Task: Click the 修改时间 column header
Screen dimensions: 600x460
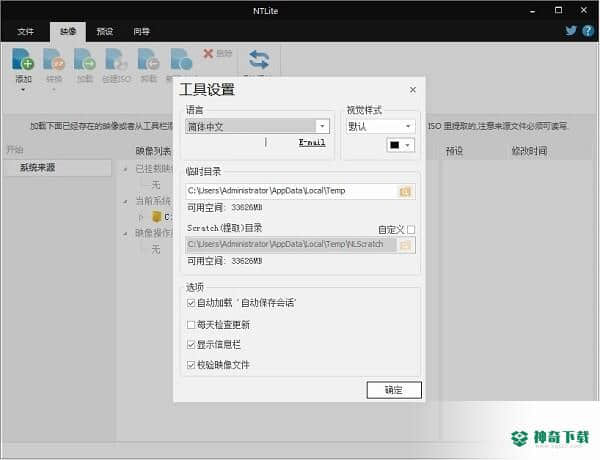Action: point(529,151)
